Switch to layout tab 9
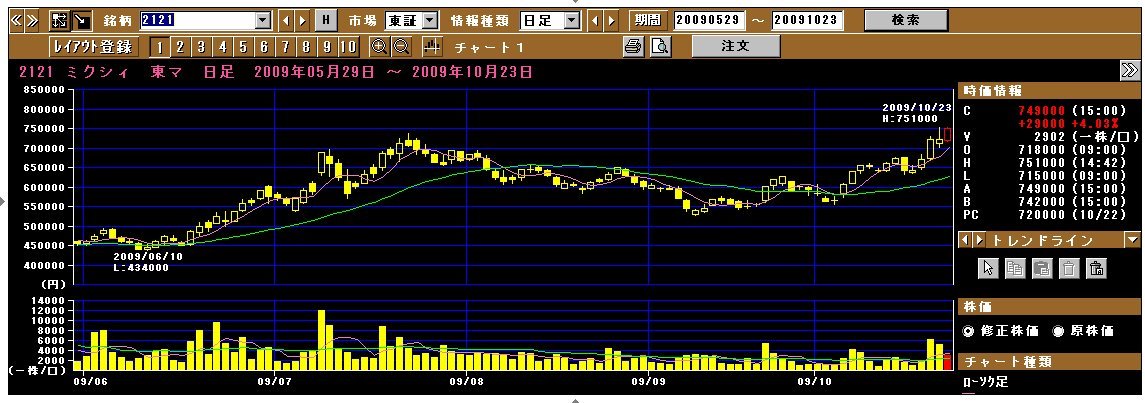 tap(326, 47)
